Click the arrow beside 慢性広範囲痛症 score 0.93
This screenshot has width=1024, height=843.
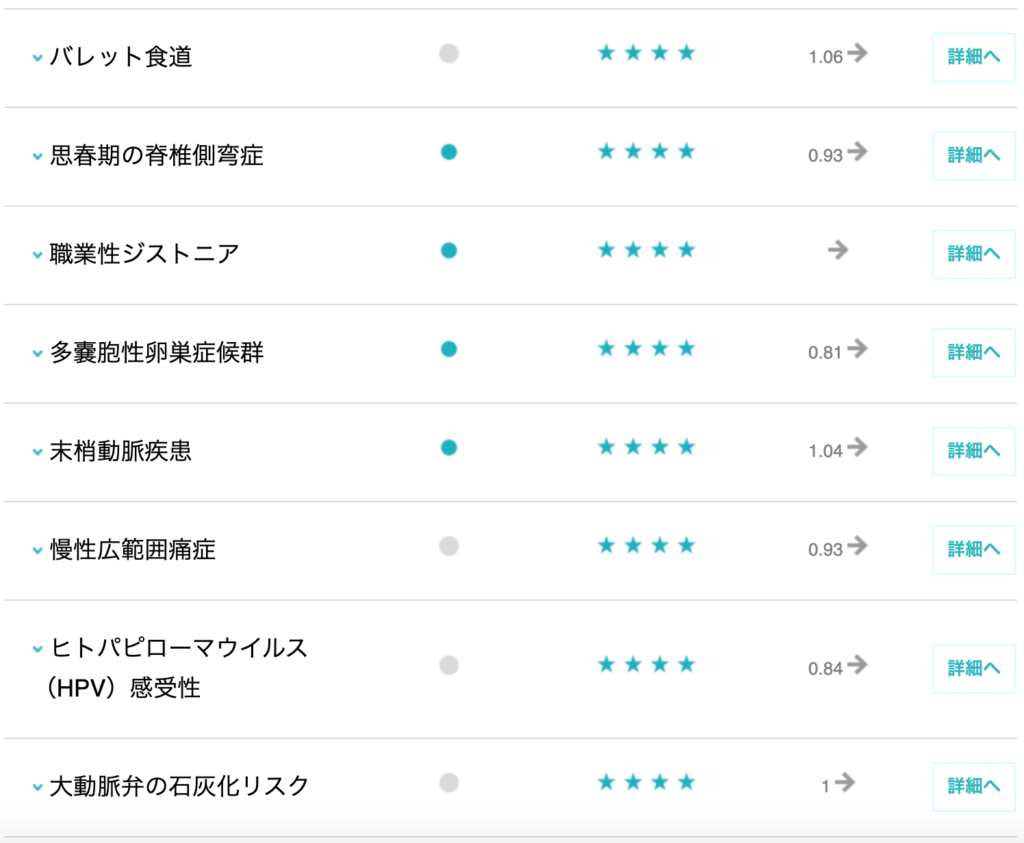[857, 546]
